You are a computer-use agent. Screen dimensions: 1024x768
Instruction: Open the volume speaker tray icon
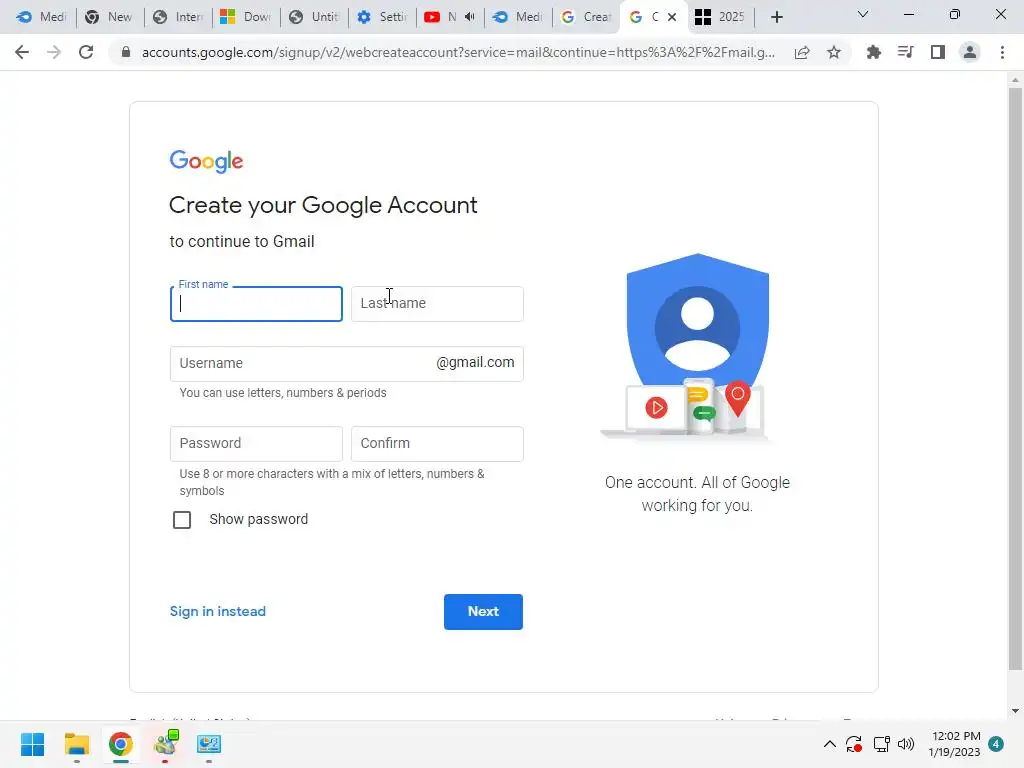pyautogui.click(x=906, y=744)
